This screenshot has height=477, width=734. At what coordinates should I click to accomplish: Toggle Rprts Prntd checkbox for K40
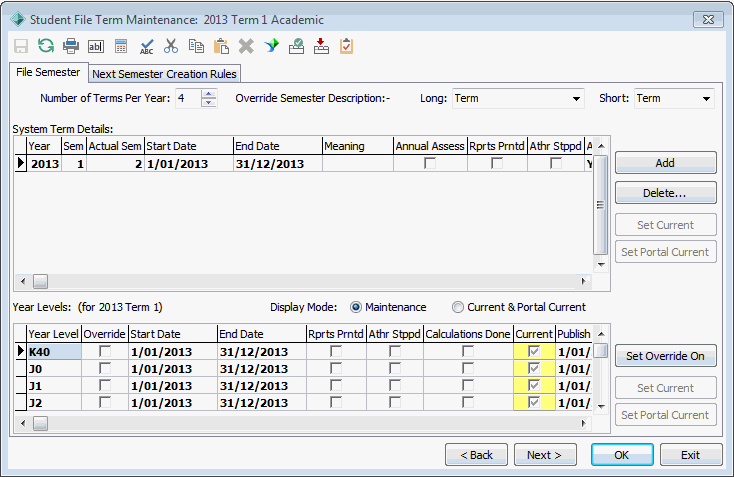pos(336,351)
